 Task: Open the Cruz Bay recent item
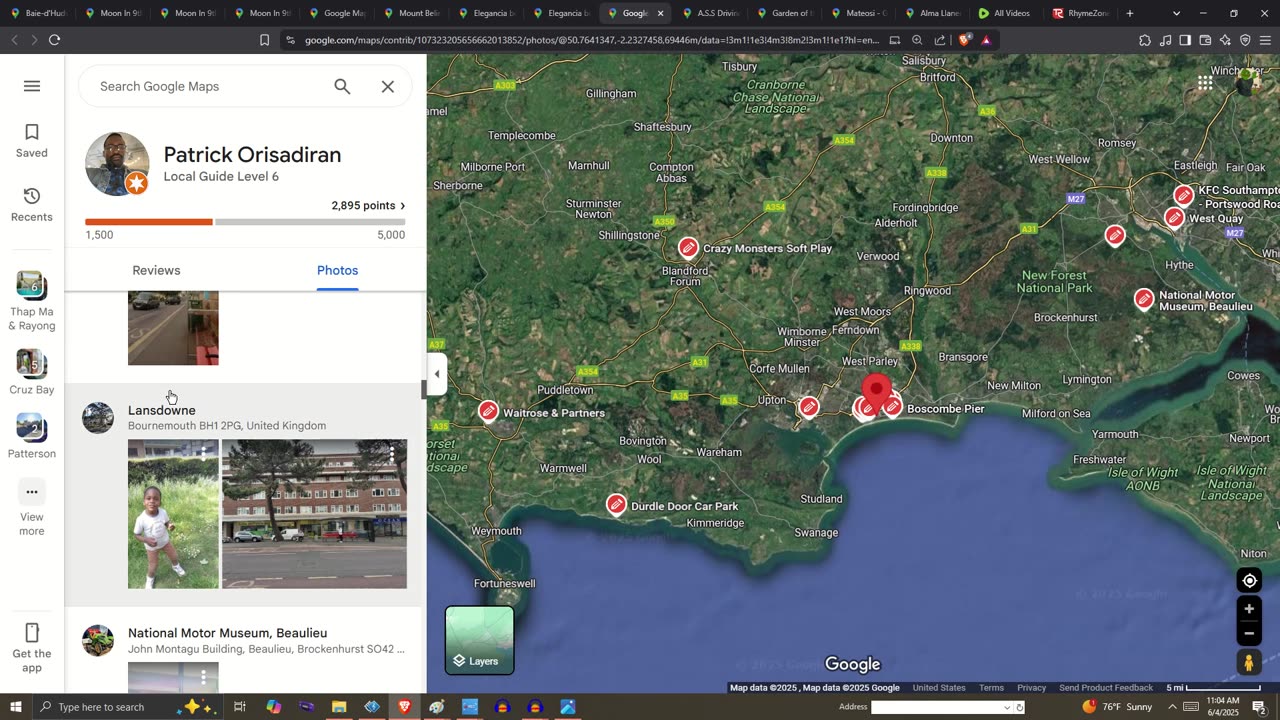[x=32, y=373]
